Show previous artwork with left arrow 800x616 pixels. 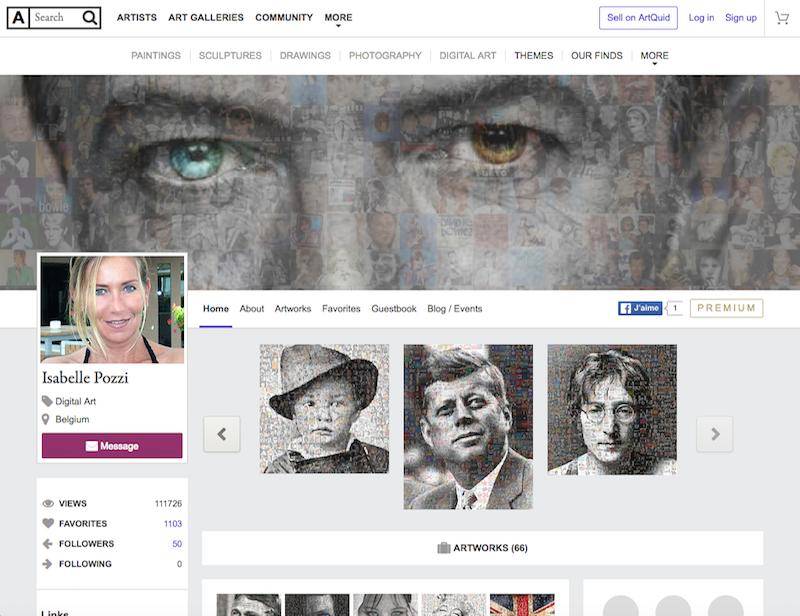(222, 434)
